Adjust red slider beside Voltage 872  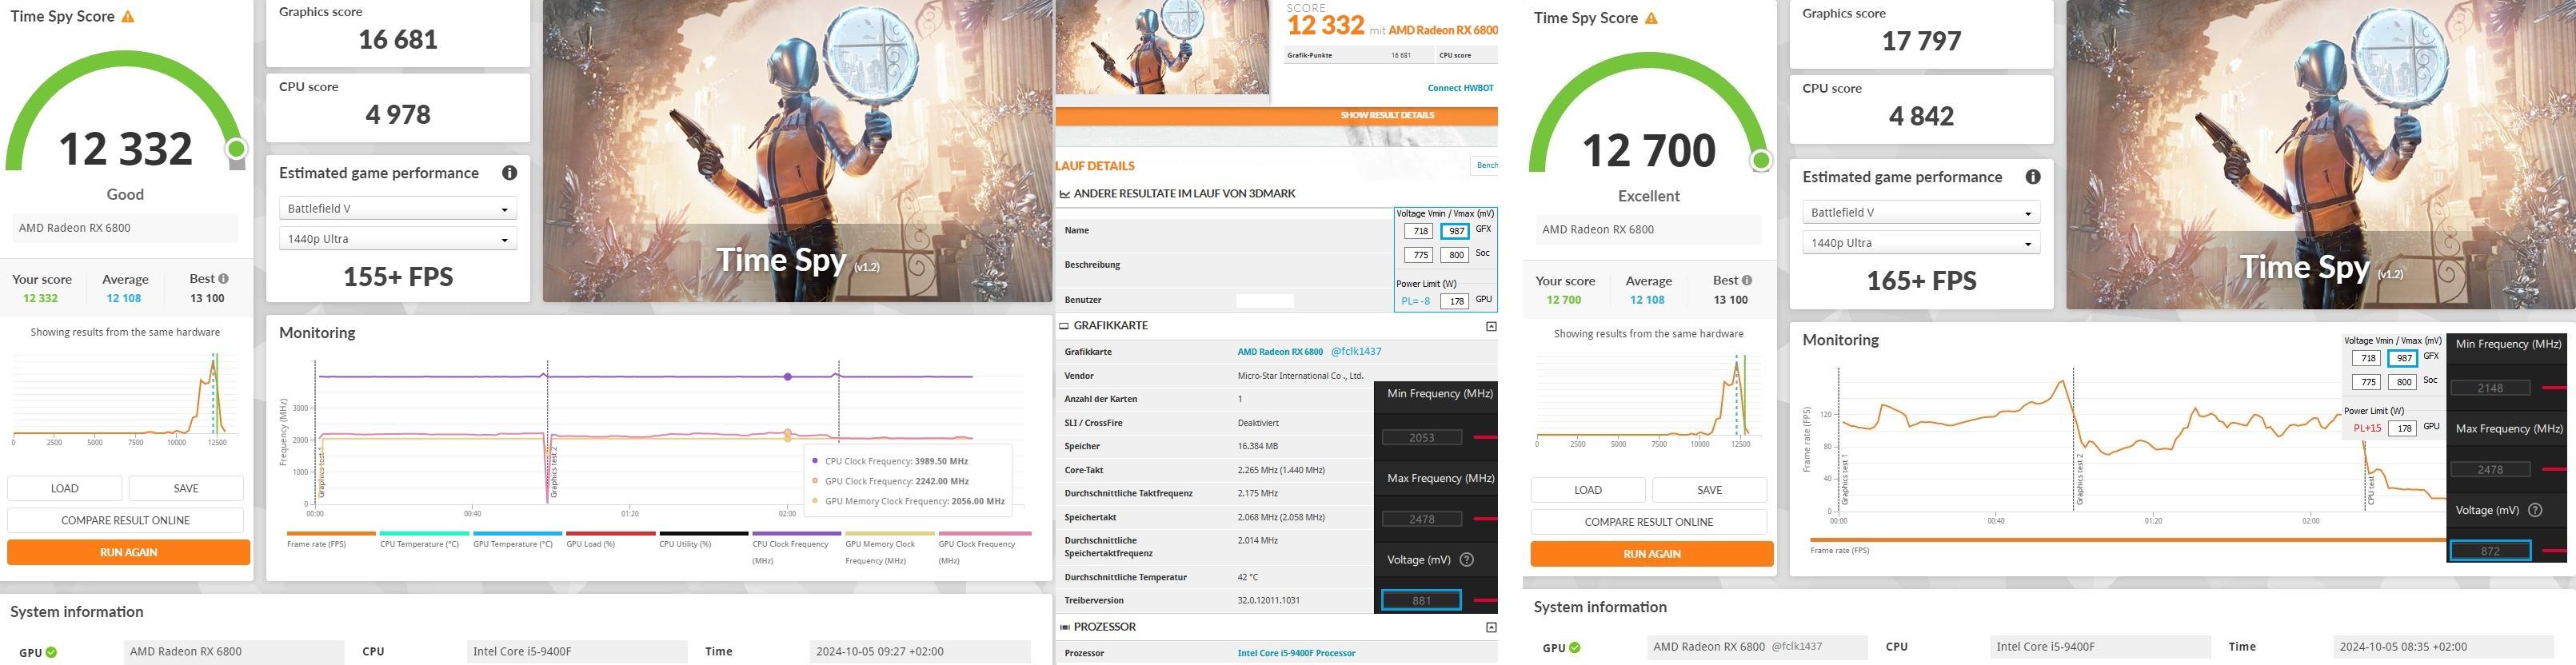[2554, 551]
